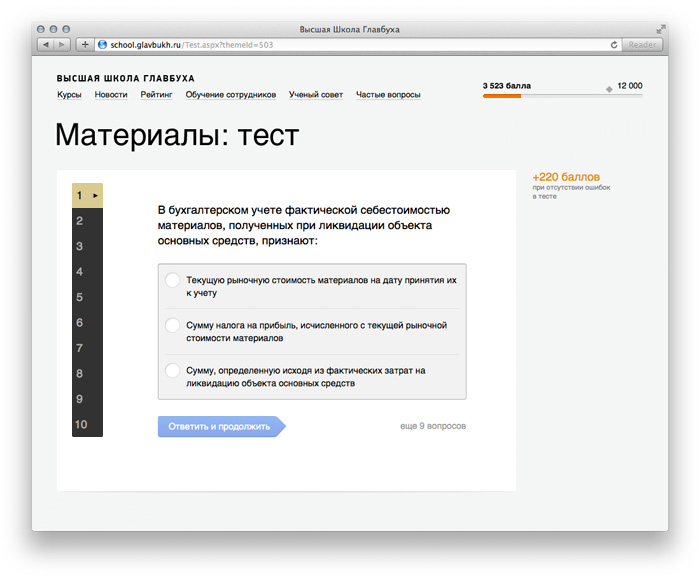The width and height of the screenshot is (700, 581).
Task: Go to the "Рейтинг" menu item
Action: click(x=156, y=95)
